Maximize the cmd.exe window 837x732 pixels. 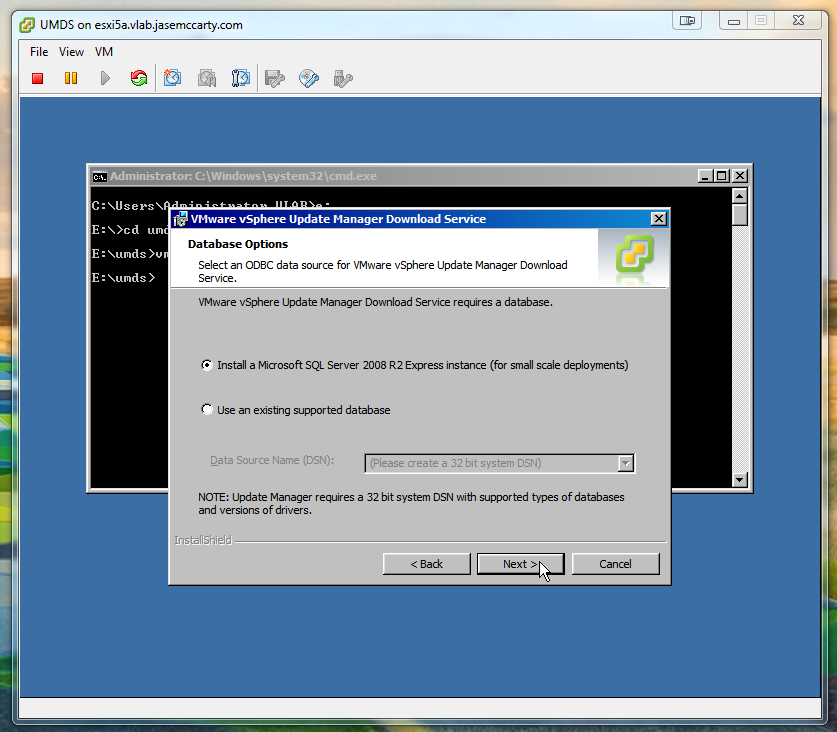click(x=722, y=176)
